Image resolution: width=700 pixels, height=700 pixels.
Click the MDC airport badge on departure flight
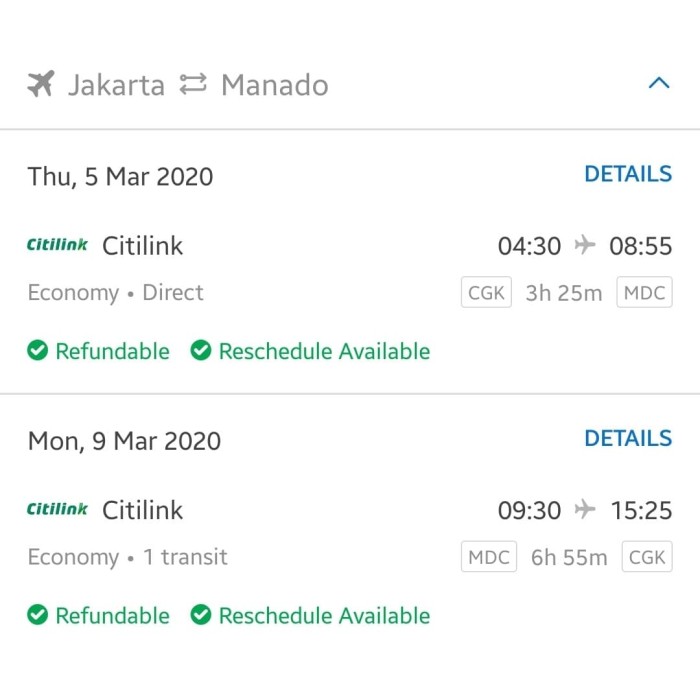pyautogui.click(x=644, y=293)
